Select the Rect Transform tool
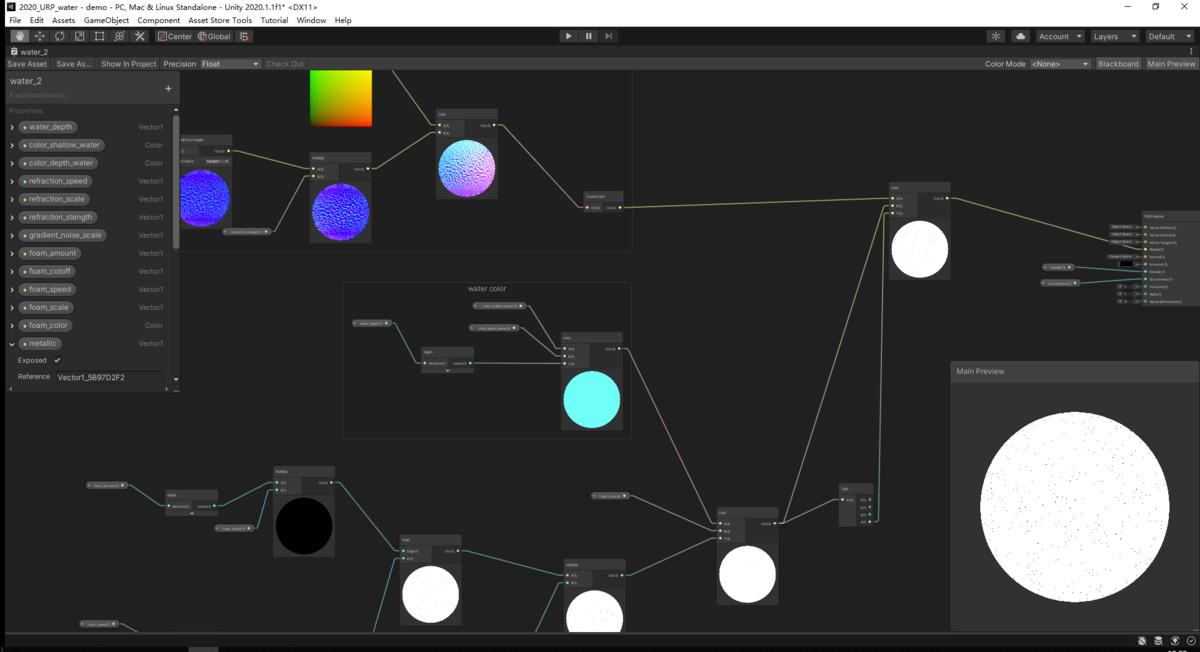This screenshot has width=1200, height=652. point(100,36)
